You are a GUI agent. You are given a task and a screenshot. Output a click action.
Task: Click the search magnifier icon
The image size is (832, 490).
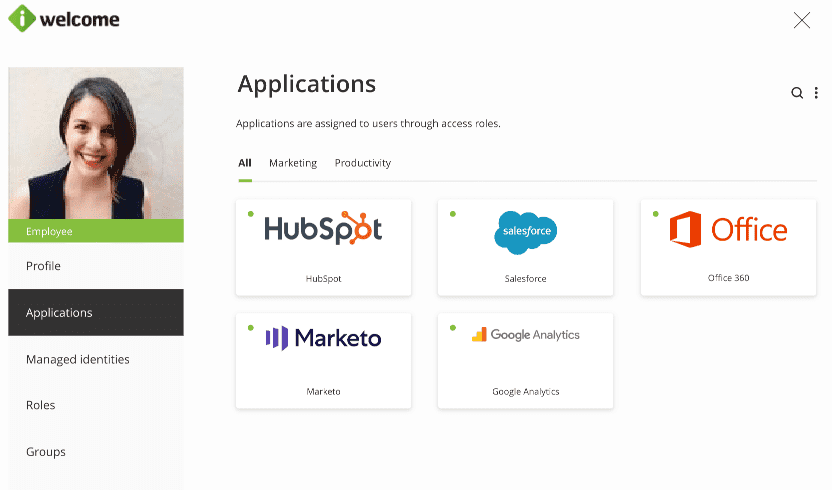point(797,93)
